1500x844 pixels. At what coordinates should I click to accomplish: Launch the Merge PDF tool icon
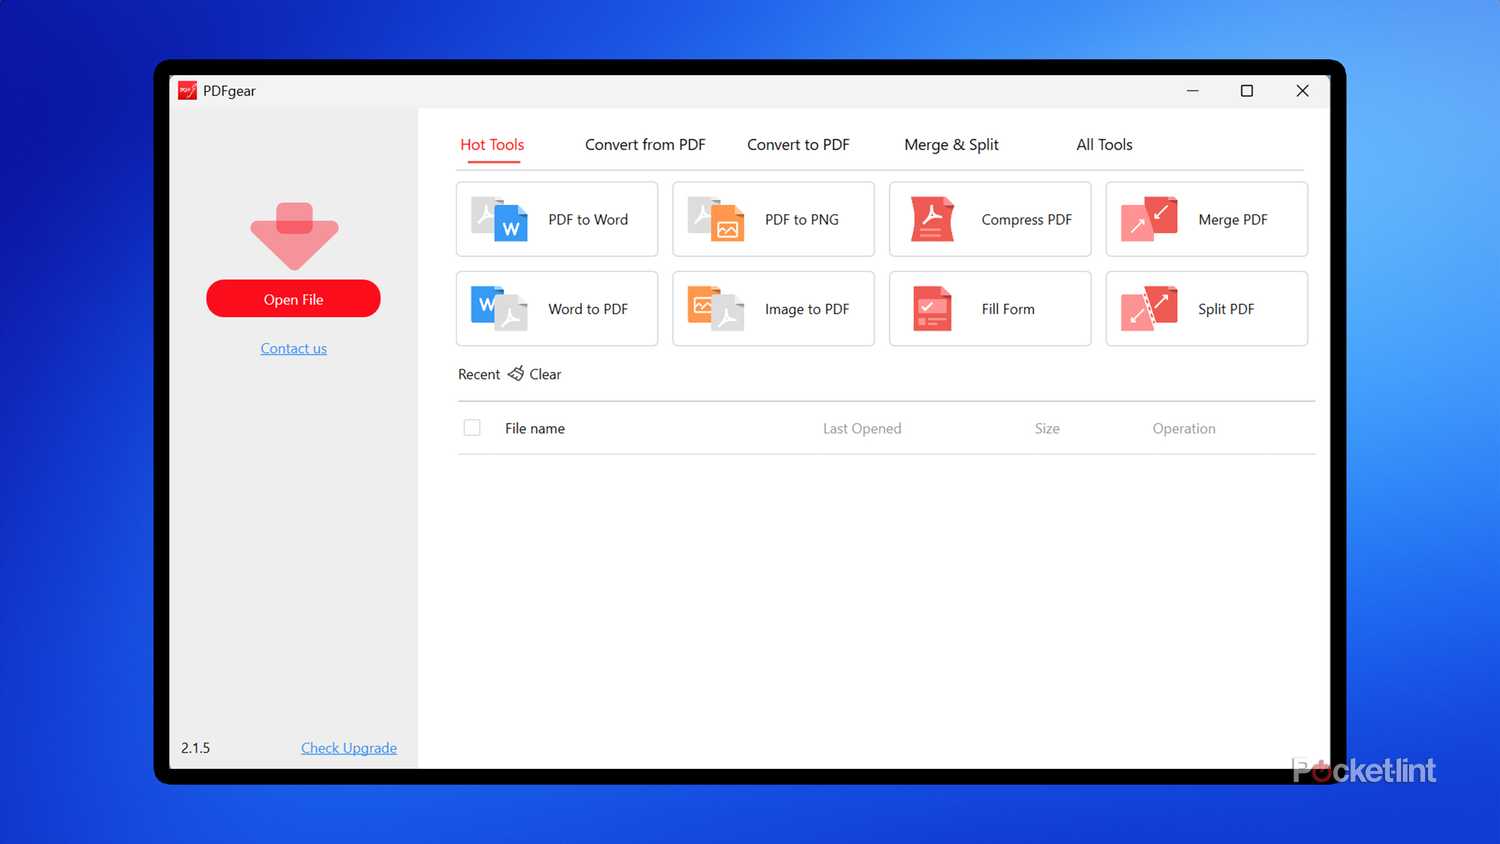tap(1149, 219)
